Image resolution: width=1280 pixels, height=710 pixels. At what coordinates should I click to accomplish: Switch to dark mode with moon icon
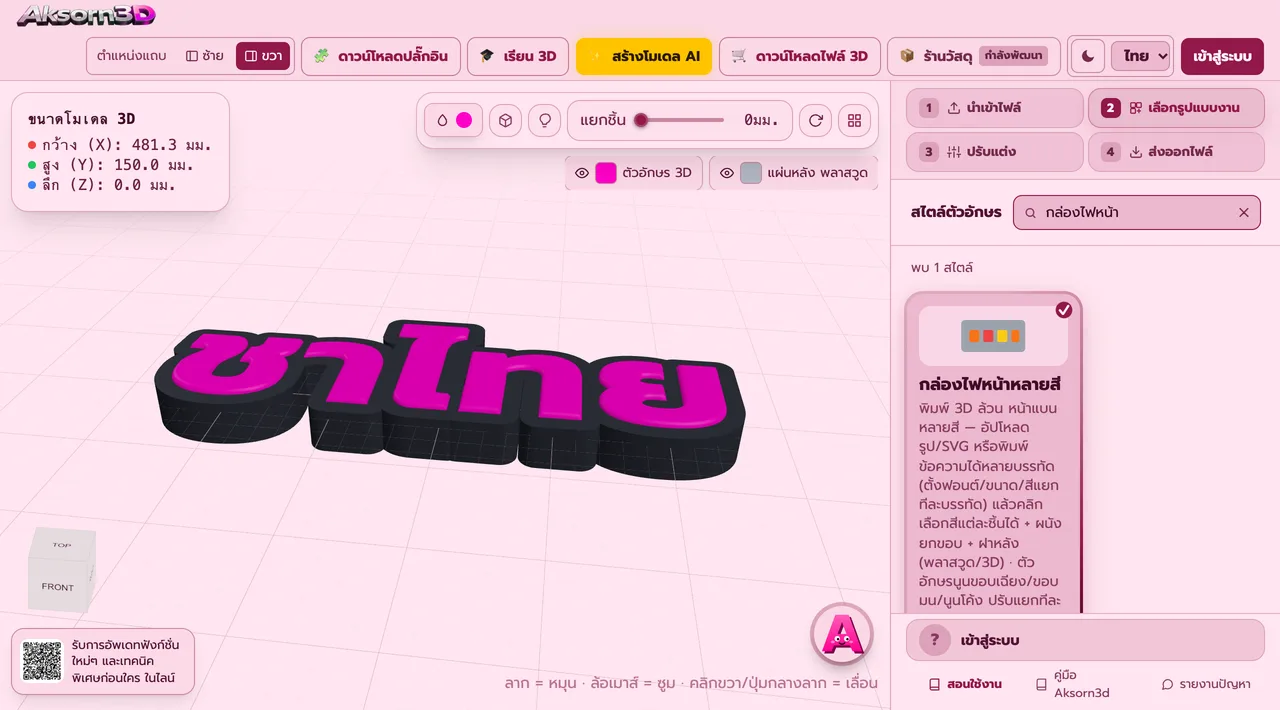(x=1088, y=56)
